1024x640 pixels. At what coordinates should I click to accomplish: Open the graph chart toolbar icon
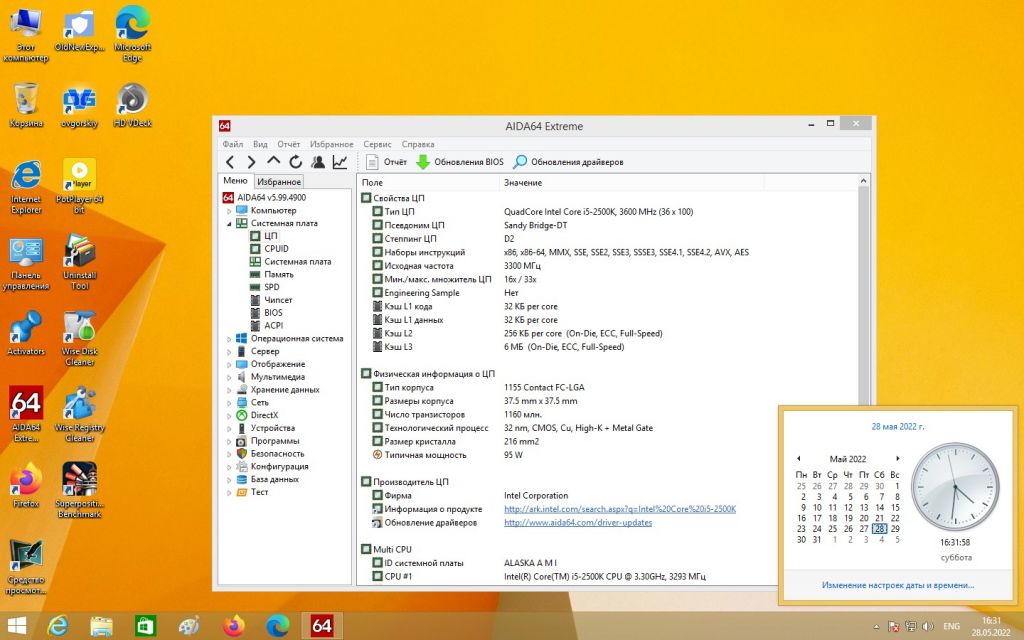tap(340, 162)
